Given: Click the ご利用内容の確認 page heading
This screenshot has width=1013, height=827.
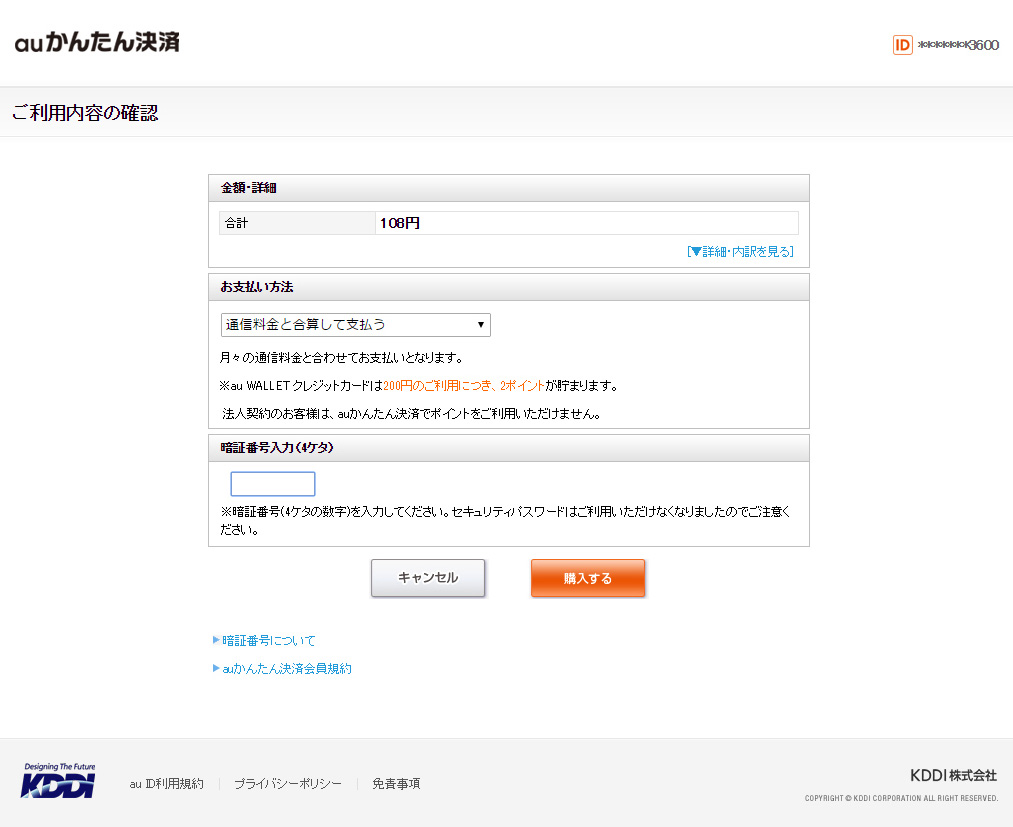Looking at the screenshot, I should 85,113.
